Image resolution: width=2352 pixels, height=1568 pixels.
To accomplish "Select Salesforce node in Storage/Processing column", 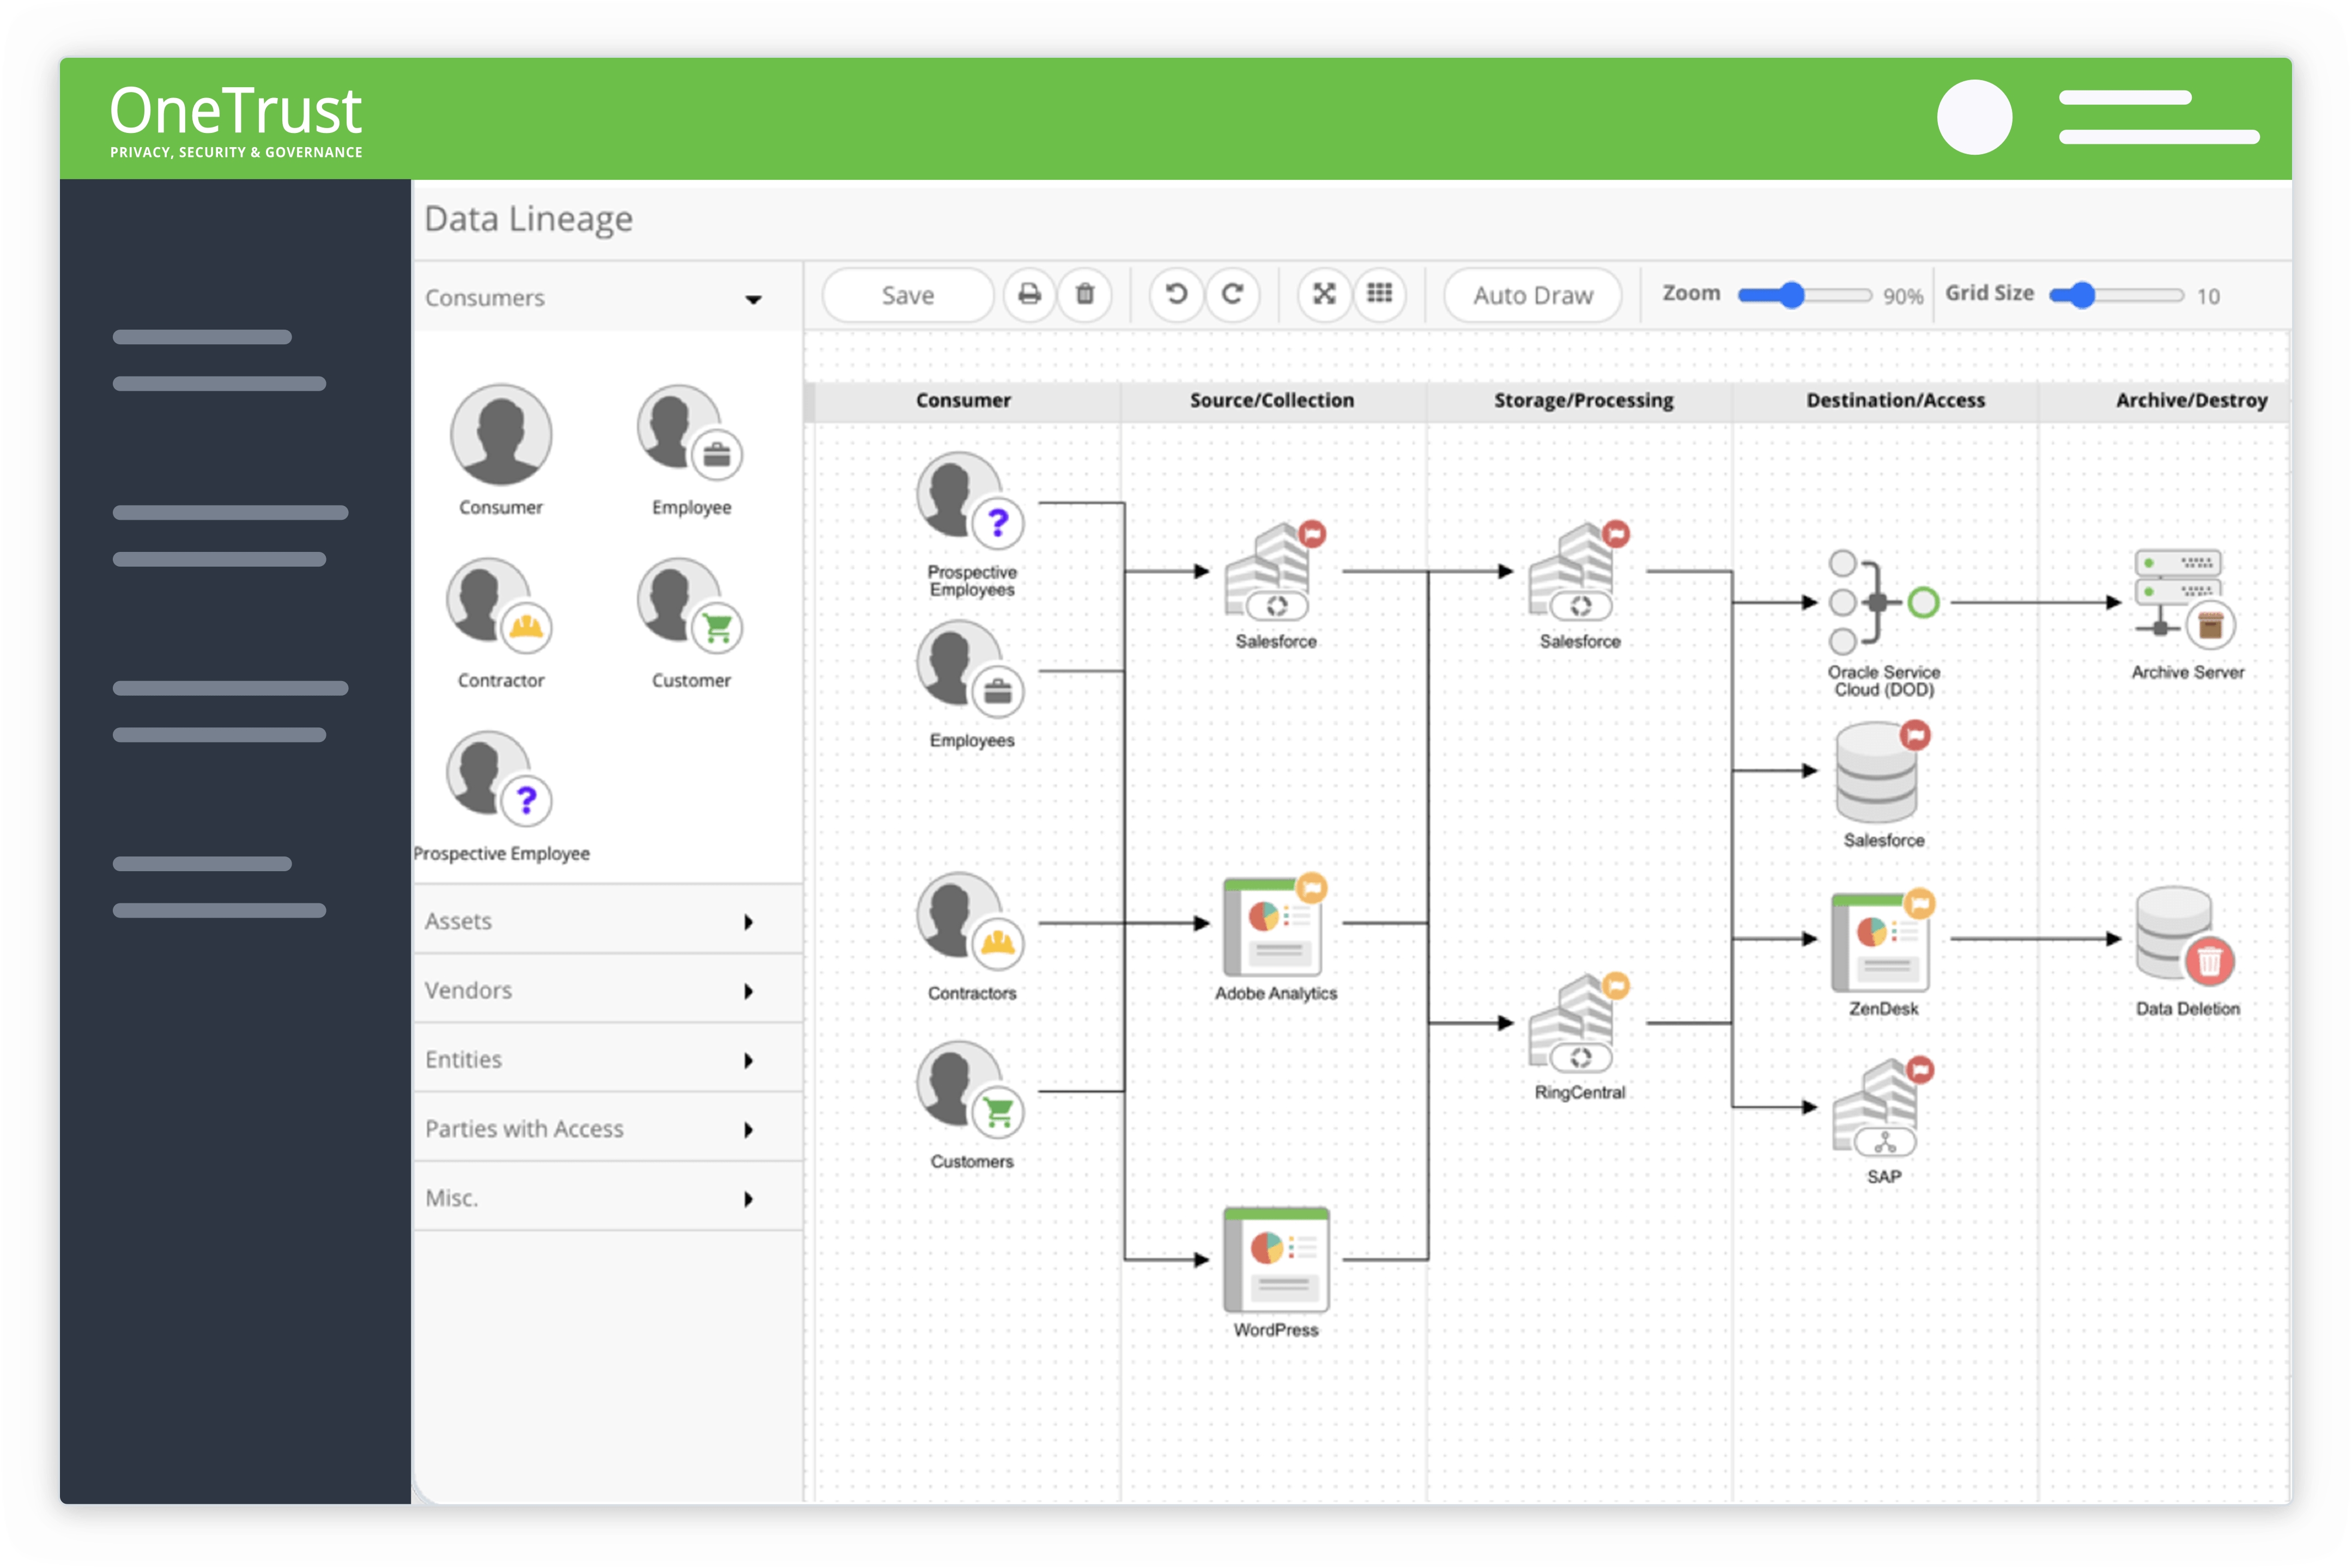I will coord(1579,572).
